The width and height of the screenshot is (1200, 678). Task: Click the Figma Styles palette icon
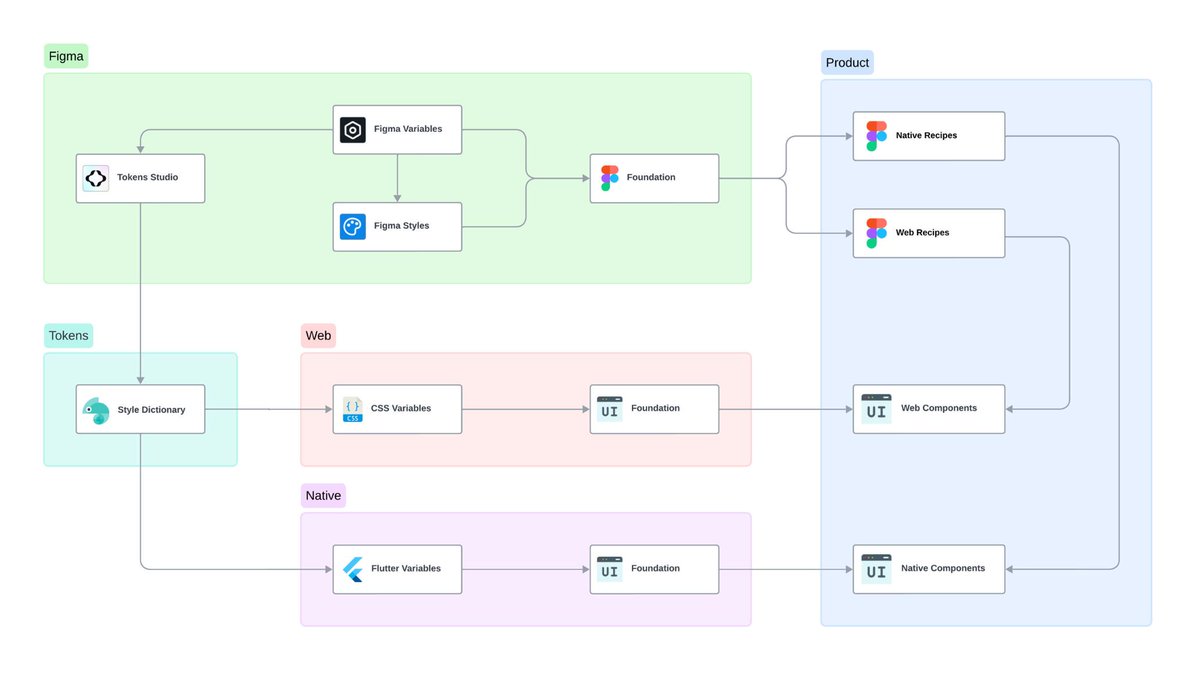click(352, 227)
